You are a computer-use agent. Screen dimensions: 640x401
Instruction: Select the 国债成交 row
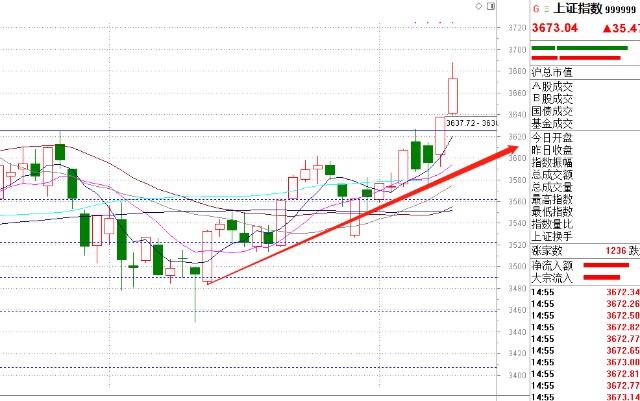[x=552, y=110]
